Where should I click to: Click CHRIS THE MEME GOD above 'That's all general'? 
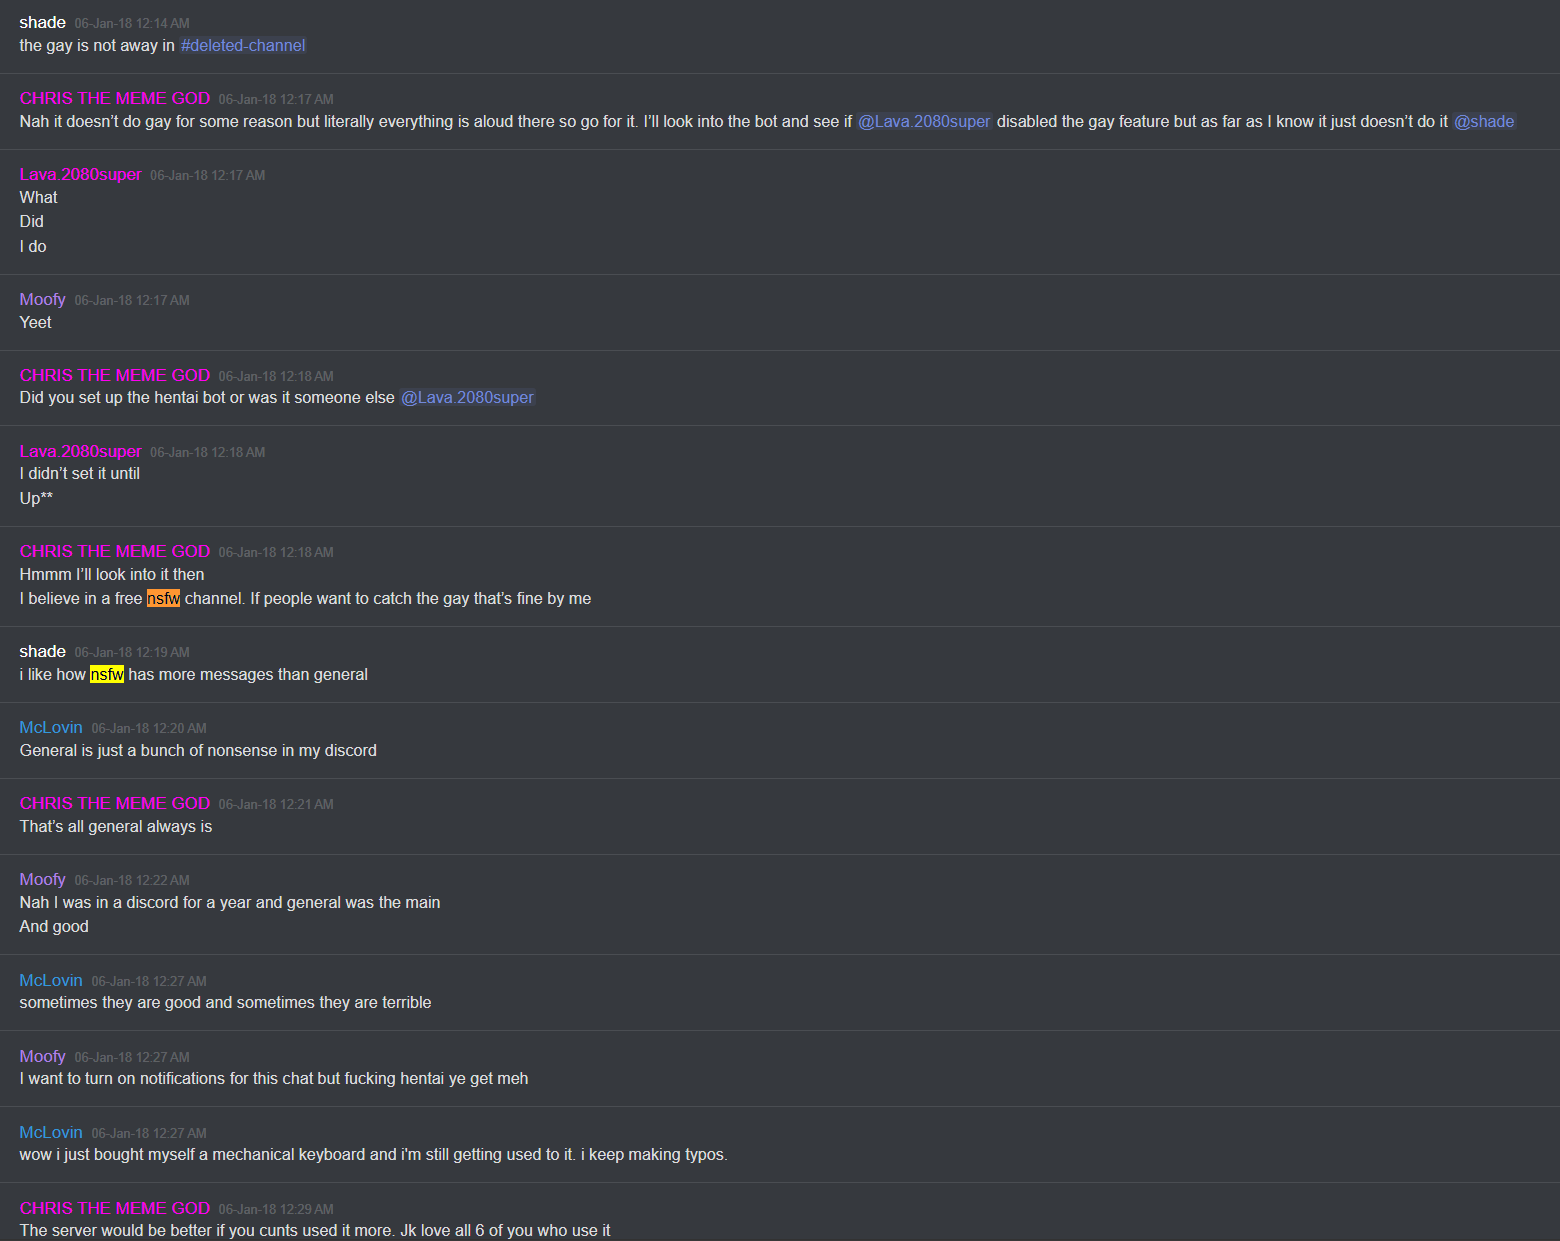coord(115,804)
